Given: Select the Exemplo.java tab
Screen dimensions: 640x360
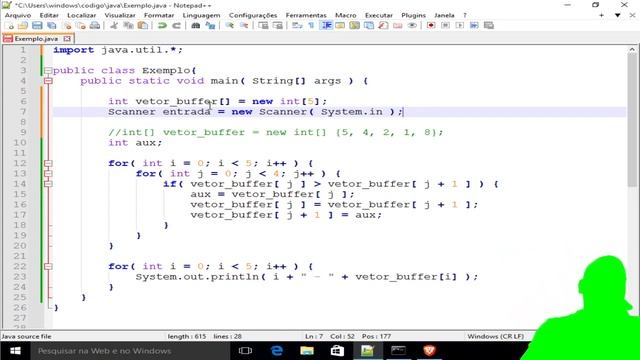Looking at the screenshot, I should [36, 39].
